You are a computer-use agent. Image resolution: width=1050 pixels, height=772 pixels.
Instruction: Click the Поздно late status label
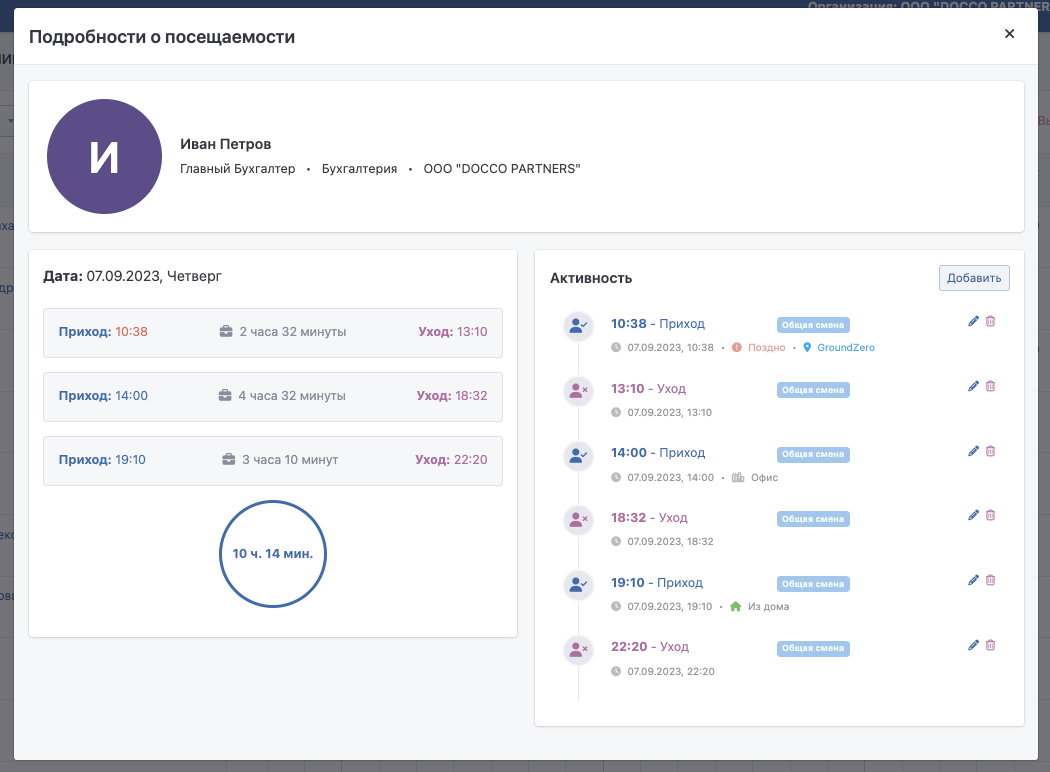[x=767, y=348]
